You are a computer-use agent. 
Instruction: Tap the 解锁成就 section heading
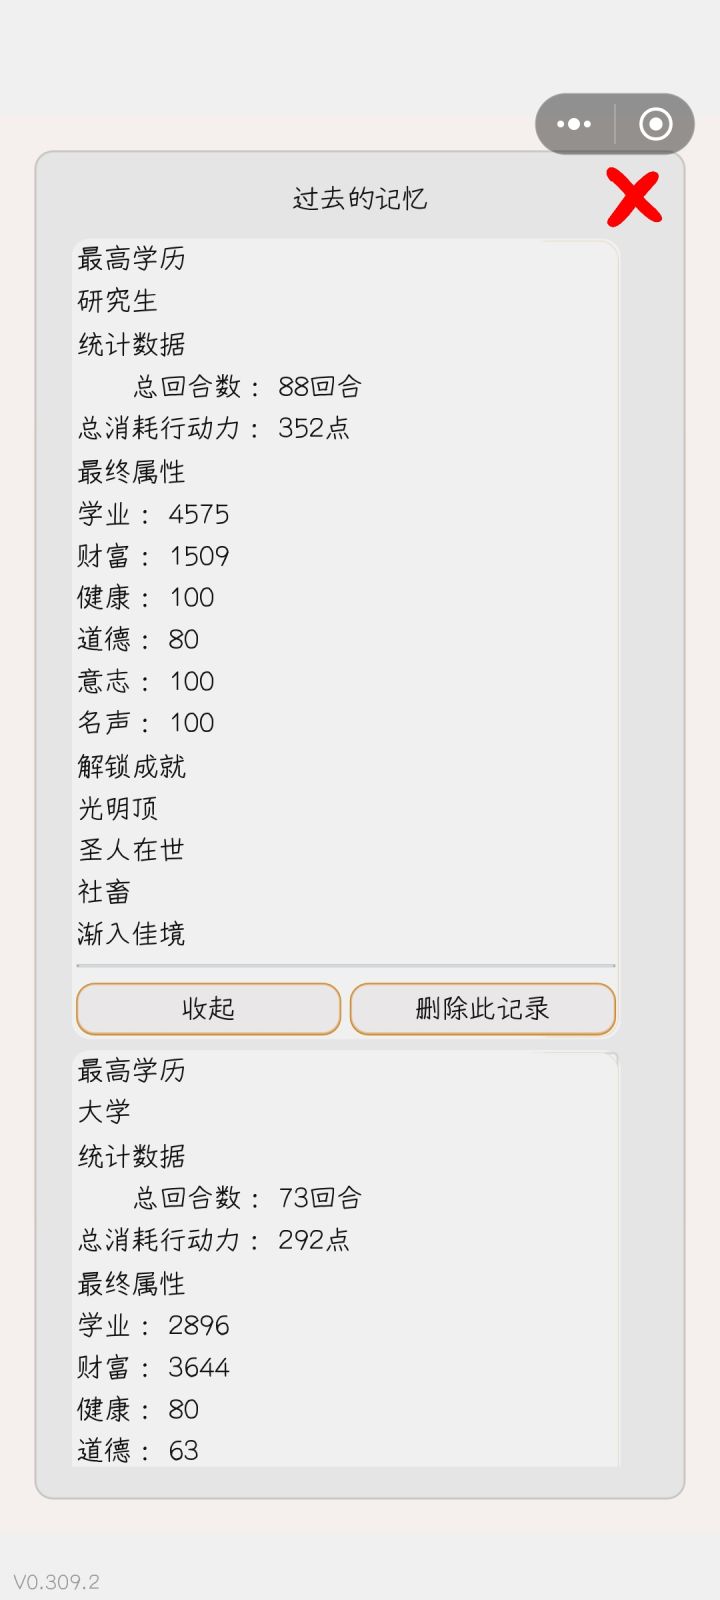(x=132, y=766)
